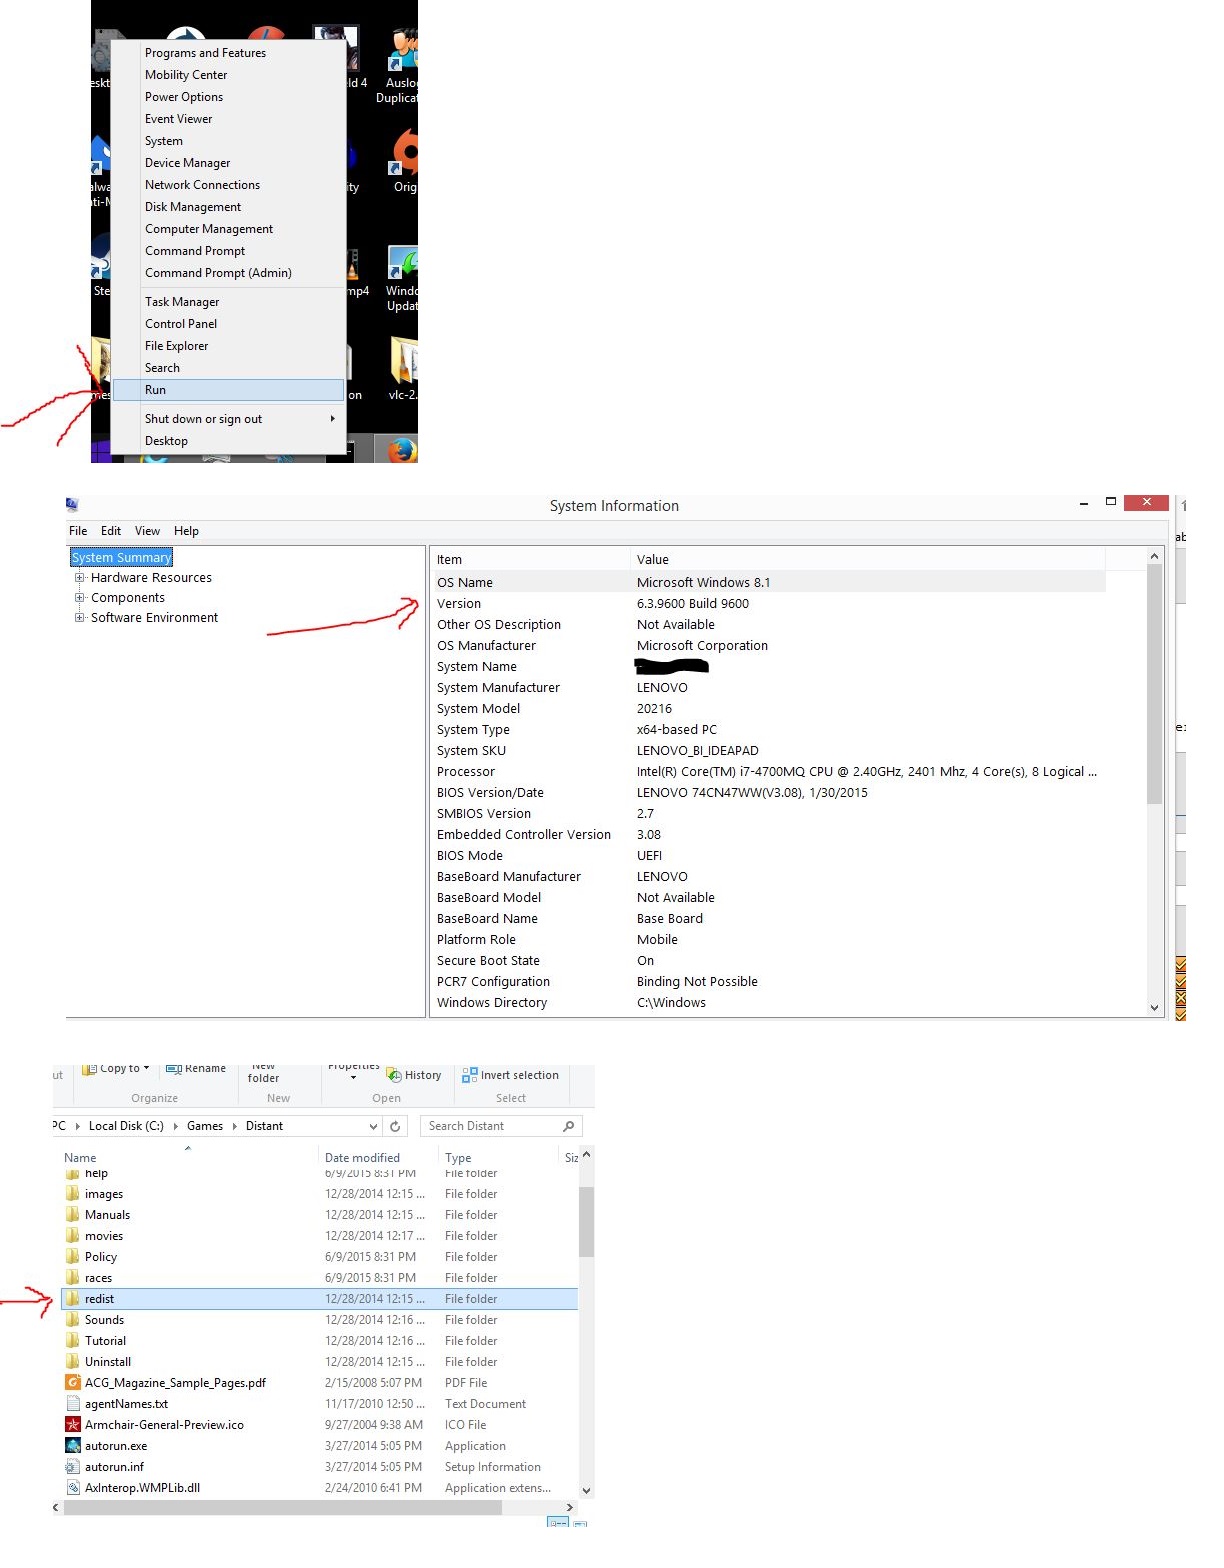Select the Secure Boot State row
The width and height of the screenshot is (1224, 1568).
(768, 960)
